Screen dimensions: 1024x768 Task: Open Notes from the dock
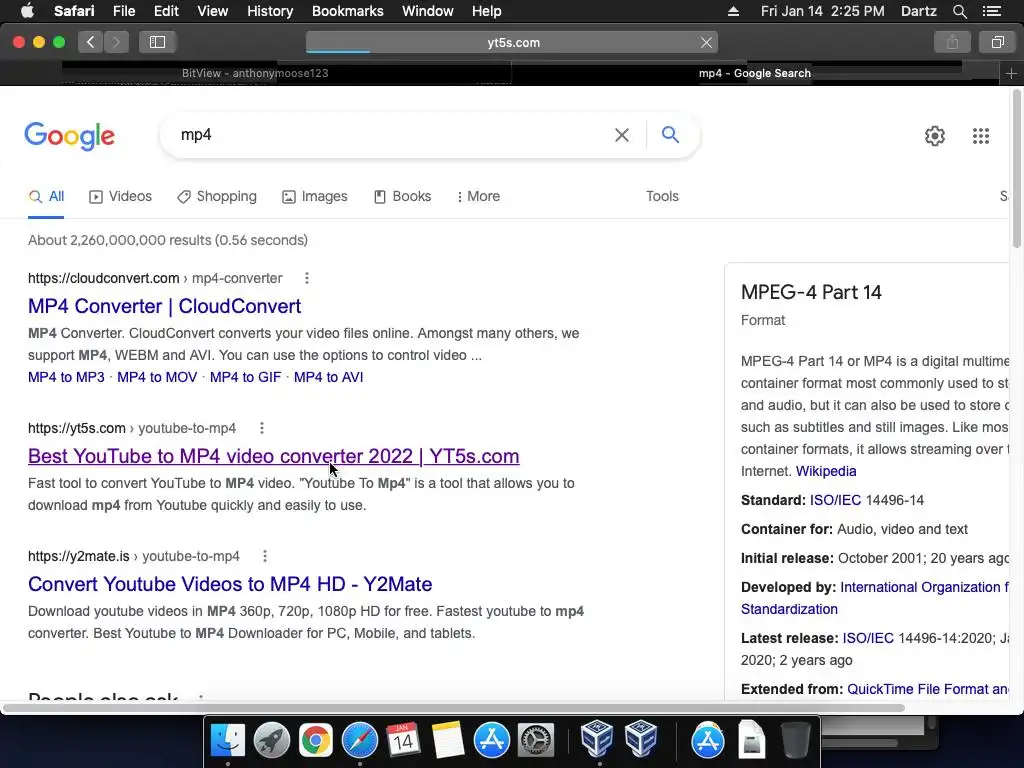pyautogui.click(x=447, y=740)
